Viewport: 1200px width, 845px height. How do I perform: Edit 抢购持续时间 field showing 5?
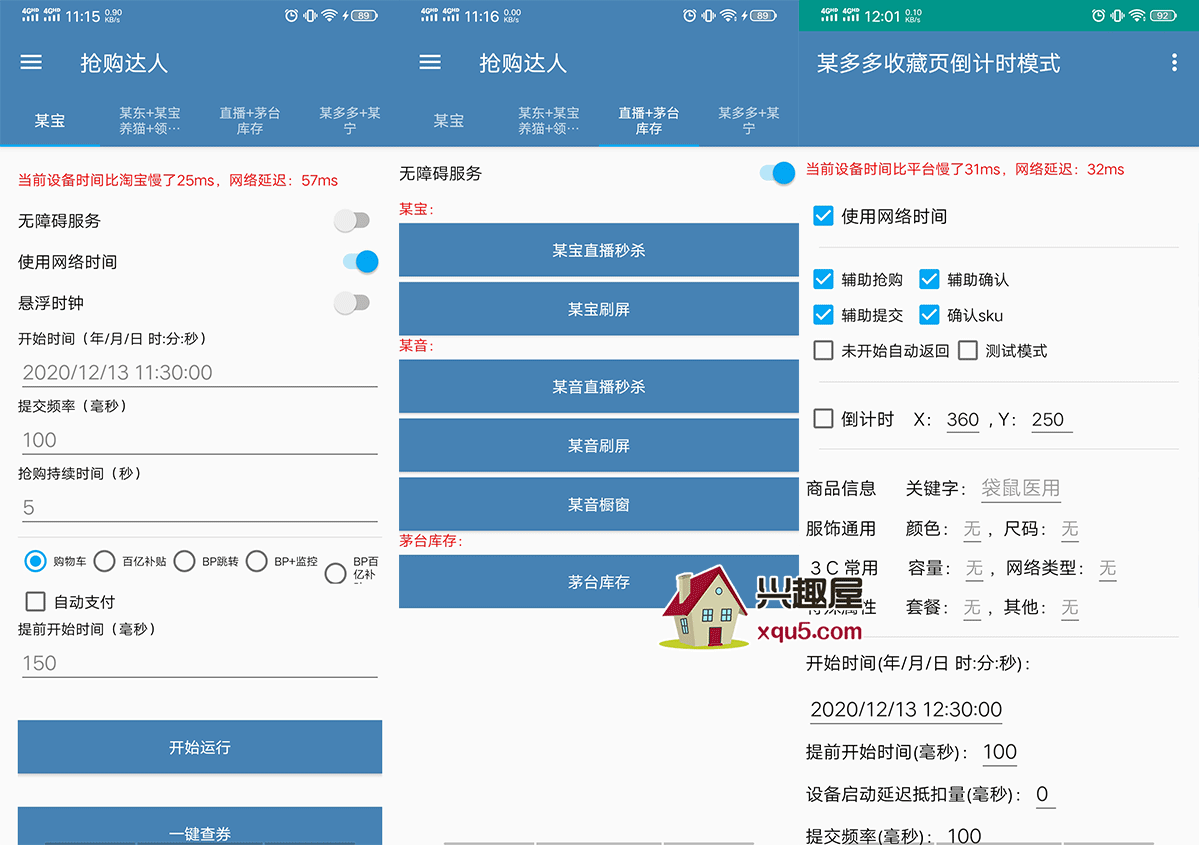pos(200,507)
